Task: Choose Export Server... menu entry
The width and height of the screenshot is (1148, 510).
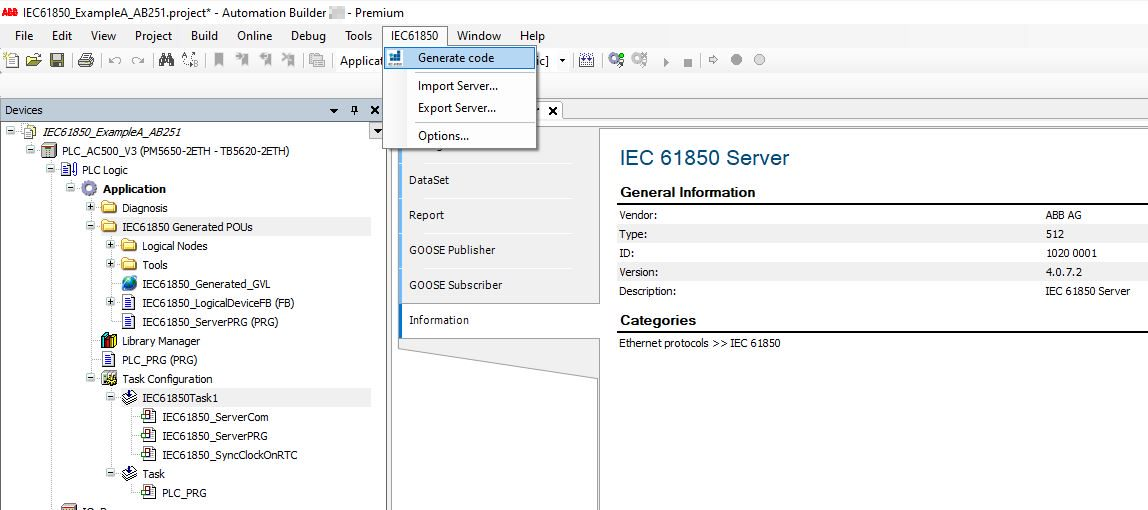Action: tap(456, 108)
